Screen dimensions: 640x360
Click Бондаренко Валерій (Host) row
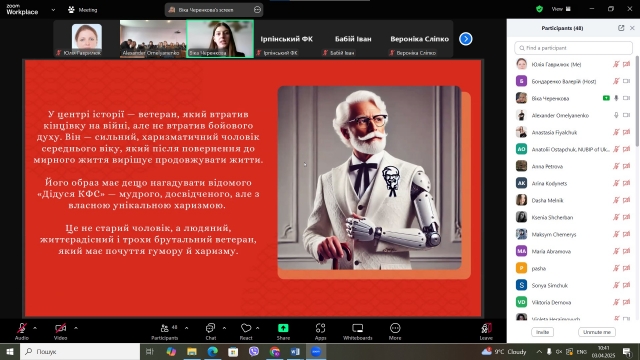coord(573,81)
